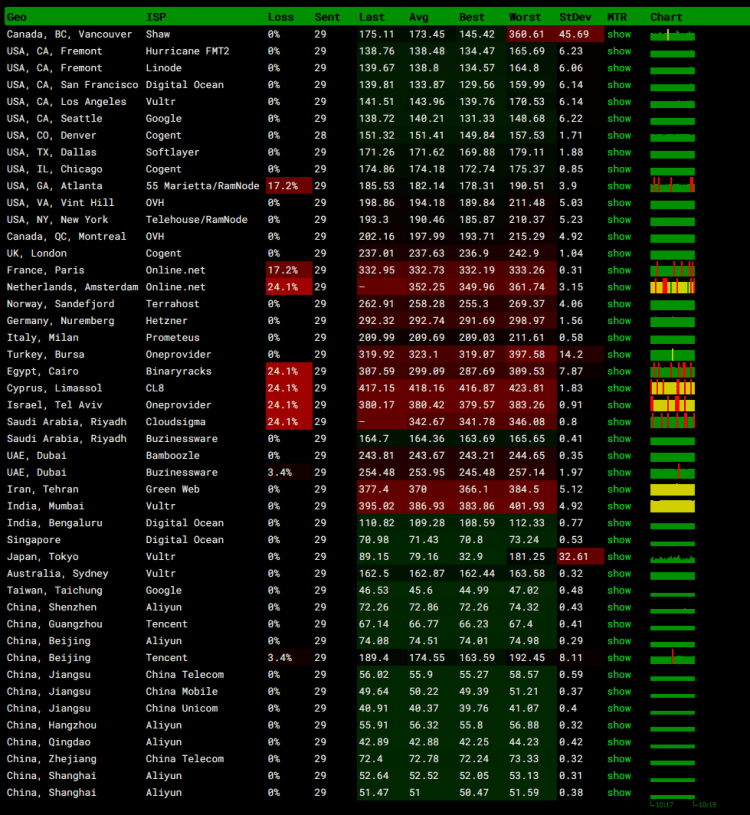Click show for the Egypt, Cairo Binaryracks row
This screenshot has width=750, height=815.
coord(619,371)
